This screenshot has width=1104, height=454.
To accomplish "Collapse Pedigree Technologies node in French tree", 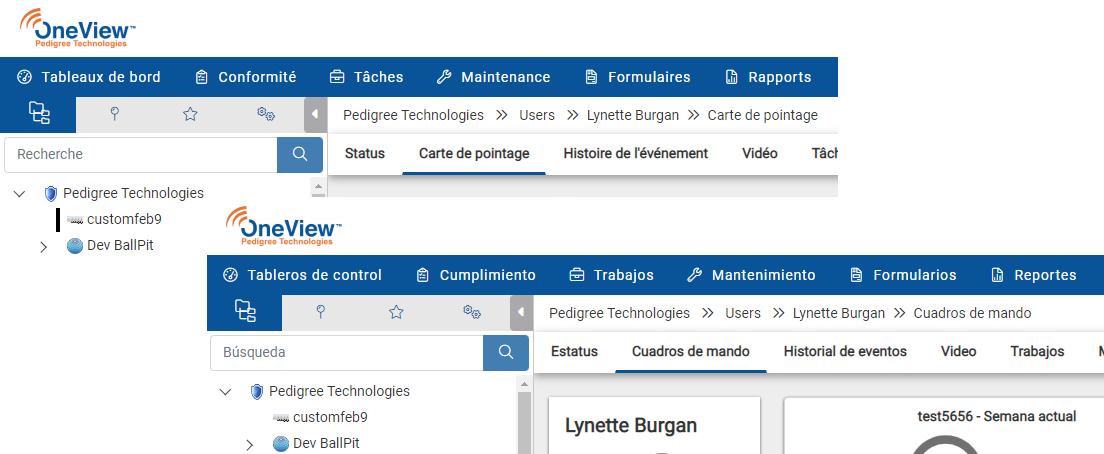I will coord(20,194).
